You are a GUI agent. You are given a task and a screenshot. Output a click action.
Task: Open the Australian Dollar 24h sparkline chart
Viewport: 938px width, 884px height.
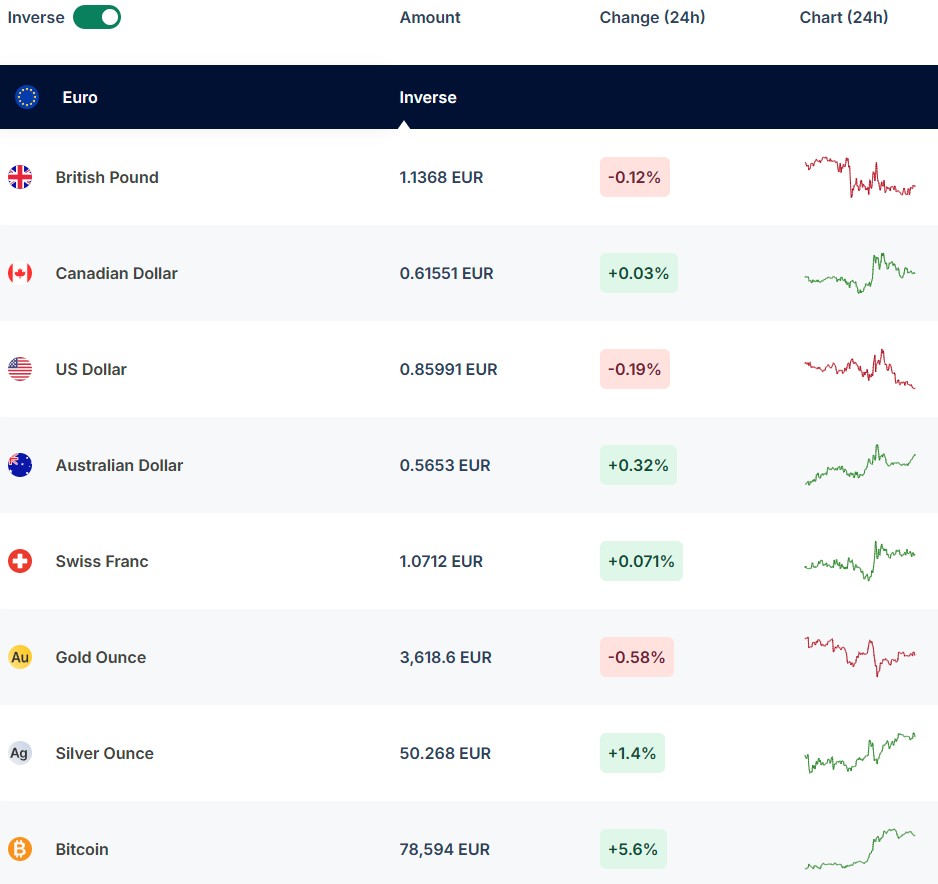coord(860,465)
